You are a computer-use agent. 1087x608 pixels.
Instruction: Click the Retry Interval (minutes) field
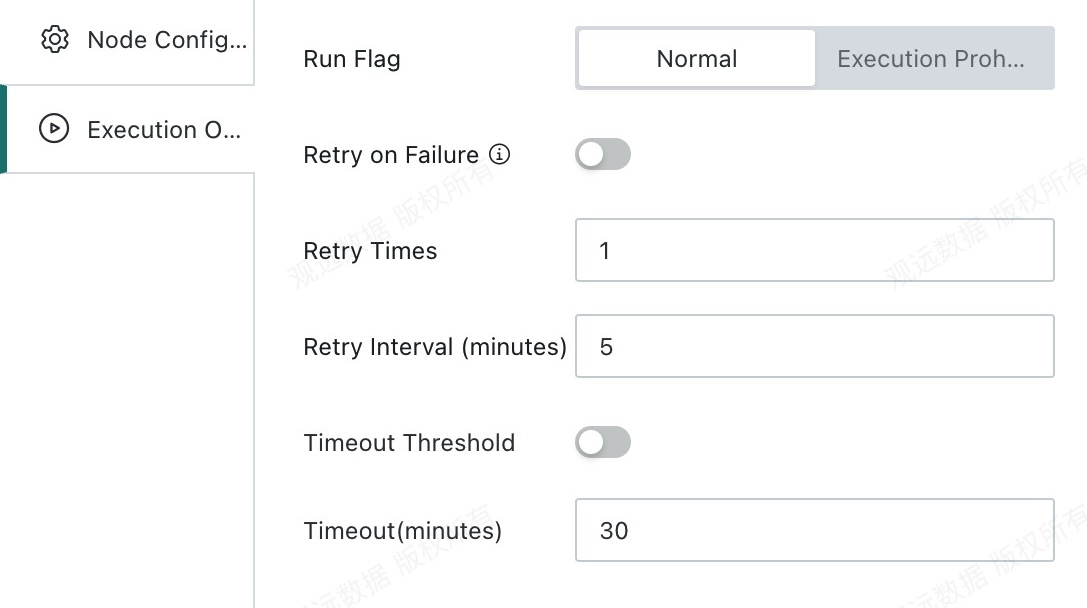pos(815,346)
